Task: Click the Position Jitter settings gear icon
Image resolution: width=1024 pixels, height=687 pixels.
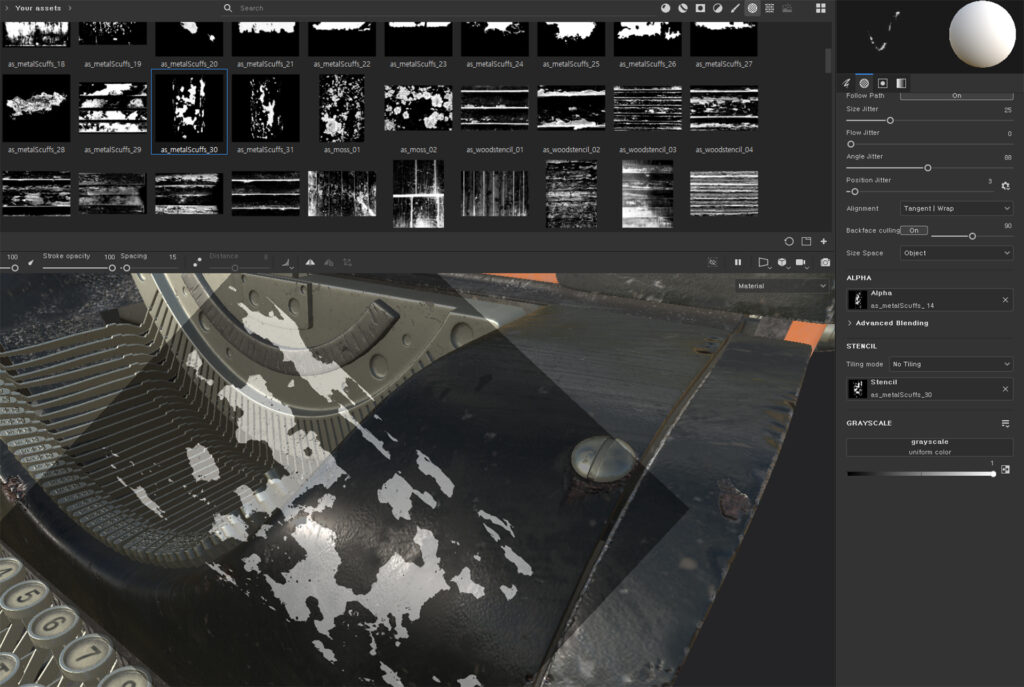Action: point(1005,185)
